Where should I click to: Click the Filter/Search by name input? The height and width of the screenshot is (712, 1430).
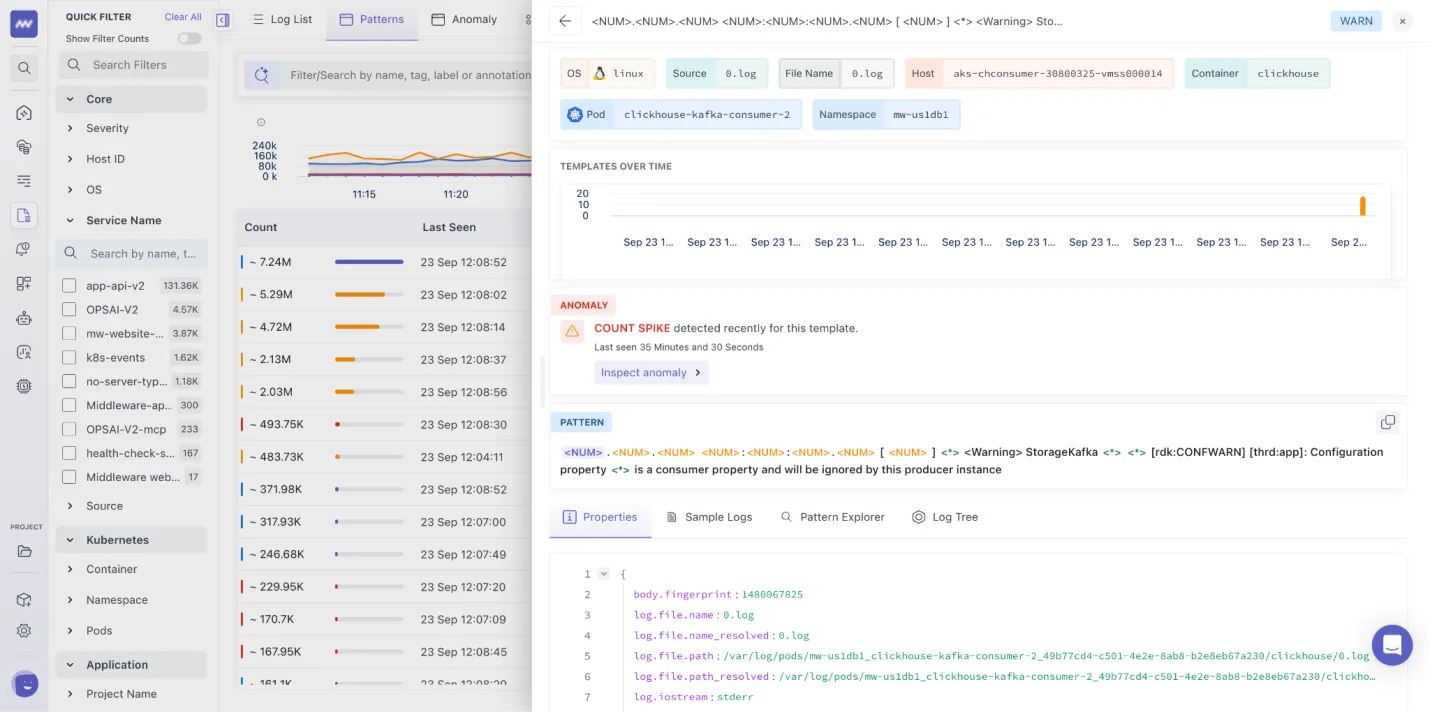[x=410, y=75]
